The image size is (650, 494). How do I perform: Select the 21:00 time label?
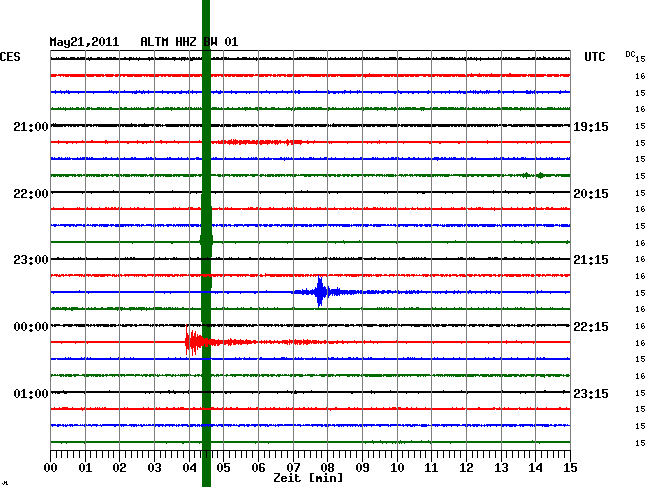(x=31, y=126)
